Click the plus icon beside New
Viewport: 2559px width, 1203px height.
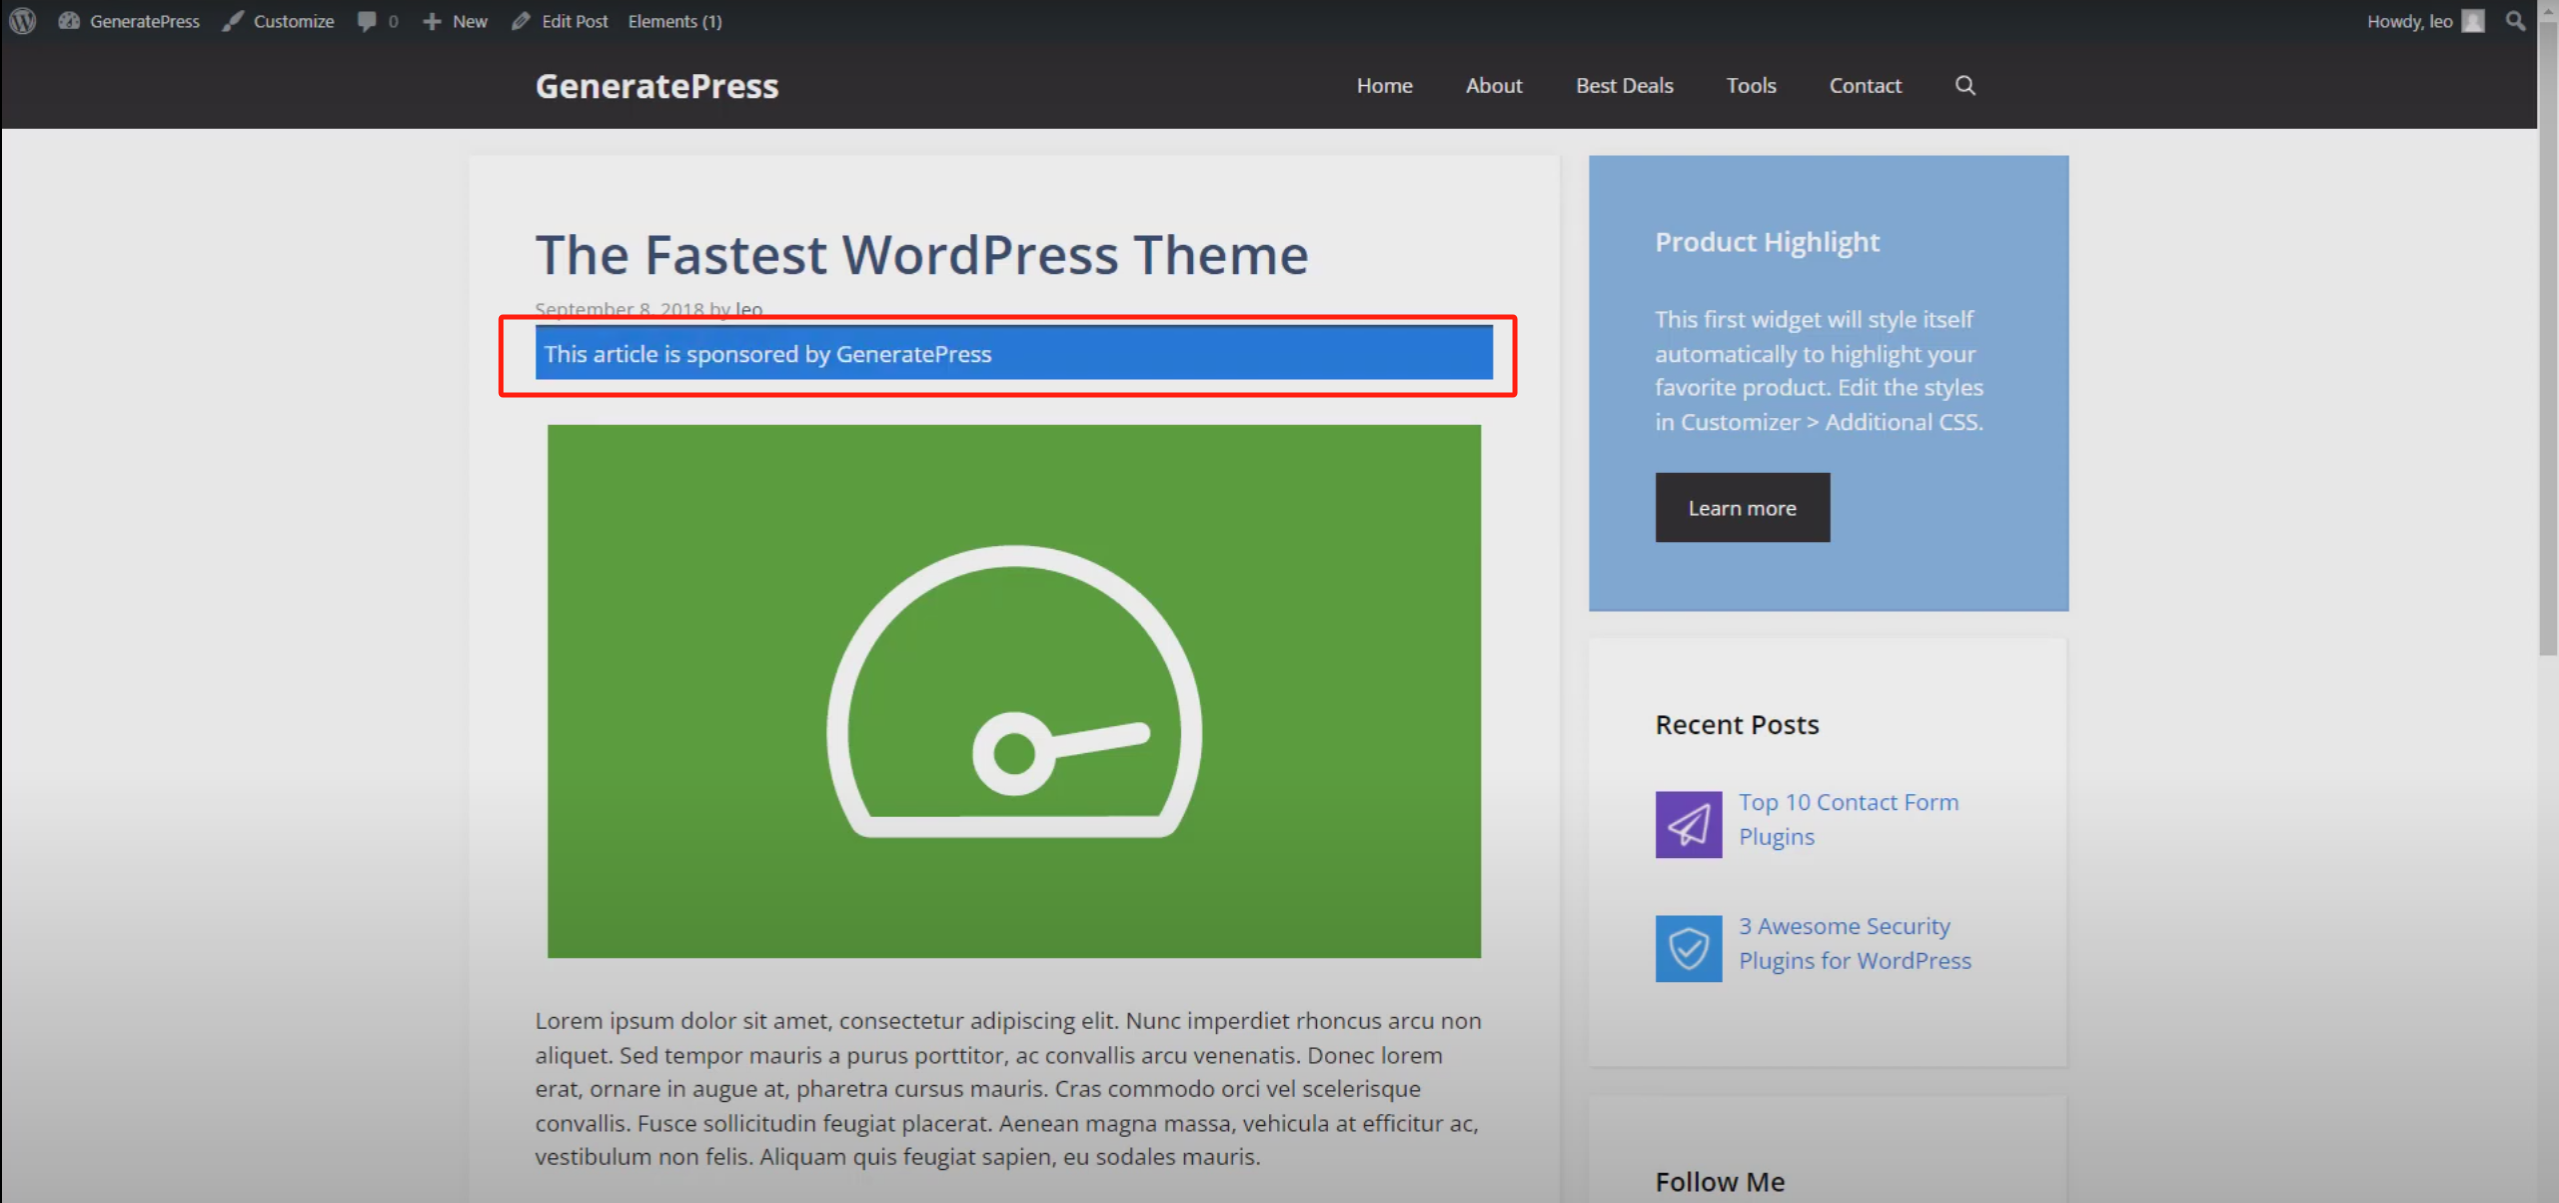pyautogui.click(x=431, y=20)
